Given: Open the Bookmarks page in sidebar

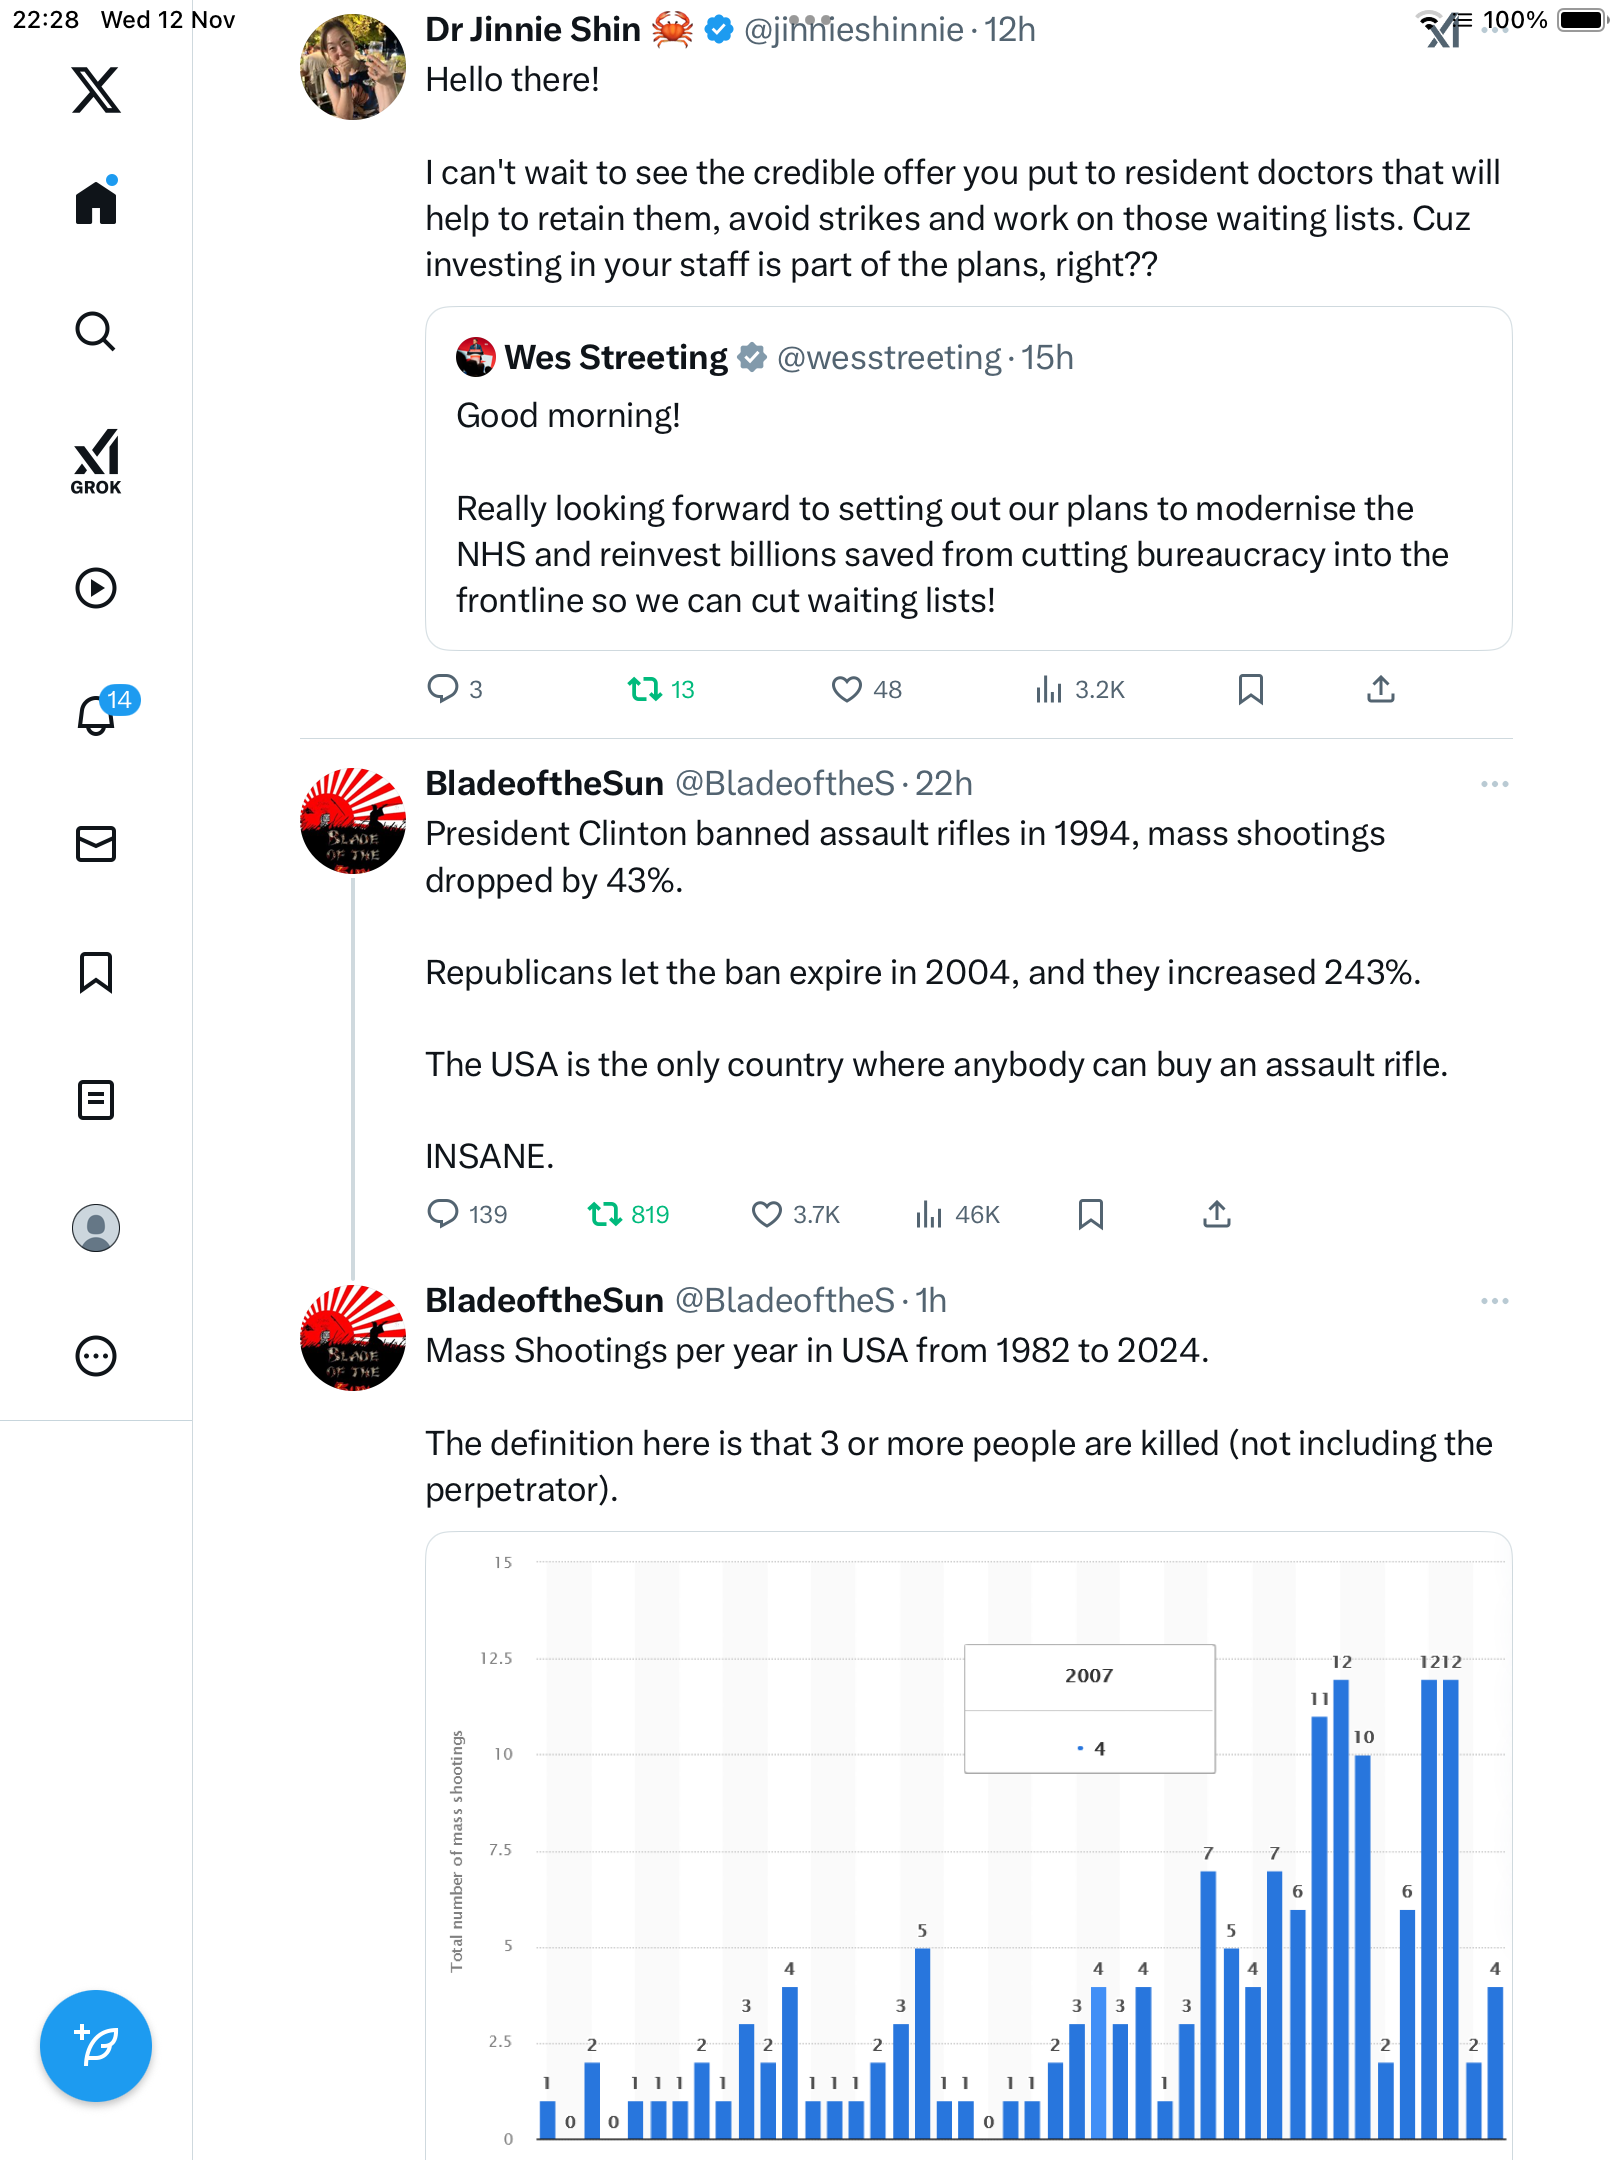Looking at the screenshot, I should [96, 972].
